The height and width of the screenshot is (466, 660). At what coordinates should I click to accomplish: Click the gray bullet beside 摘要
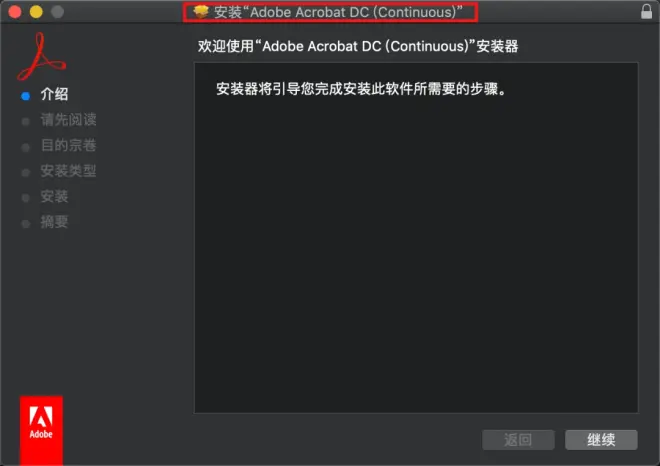[x=26, y=224]
